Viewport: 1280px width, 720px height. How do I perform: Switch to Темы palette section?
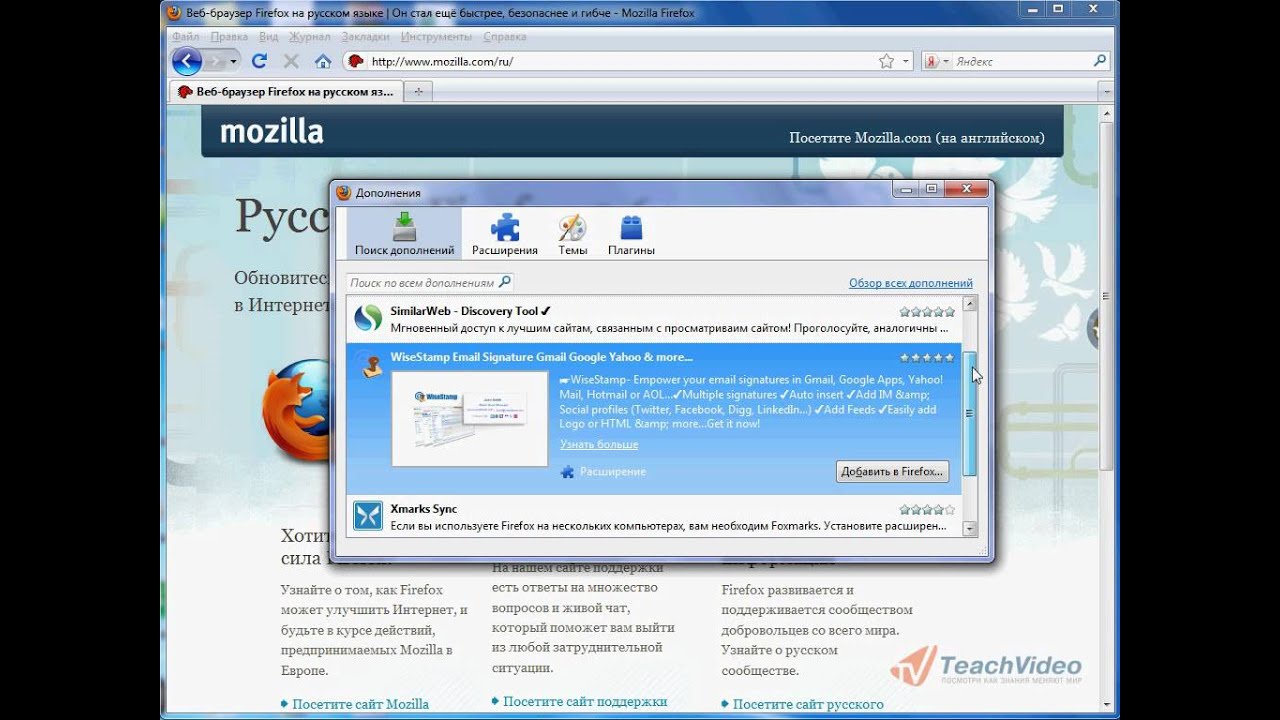(x=572, y=234)
